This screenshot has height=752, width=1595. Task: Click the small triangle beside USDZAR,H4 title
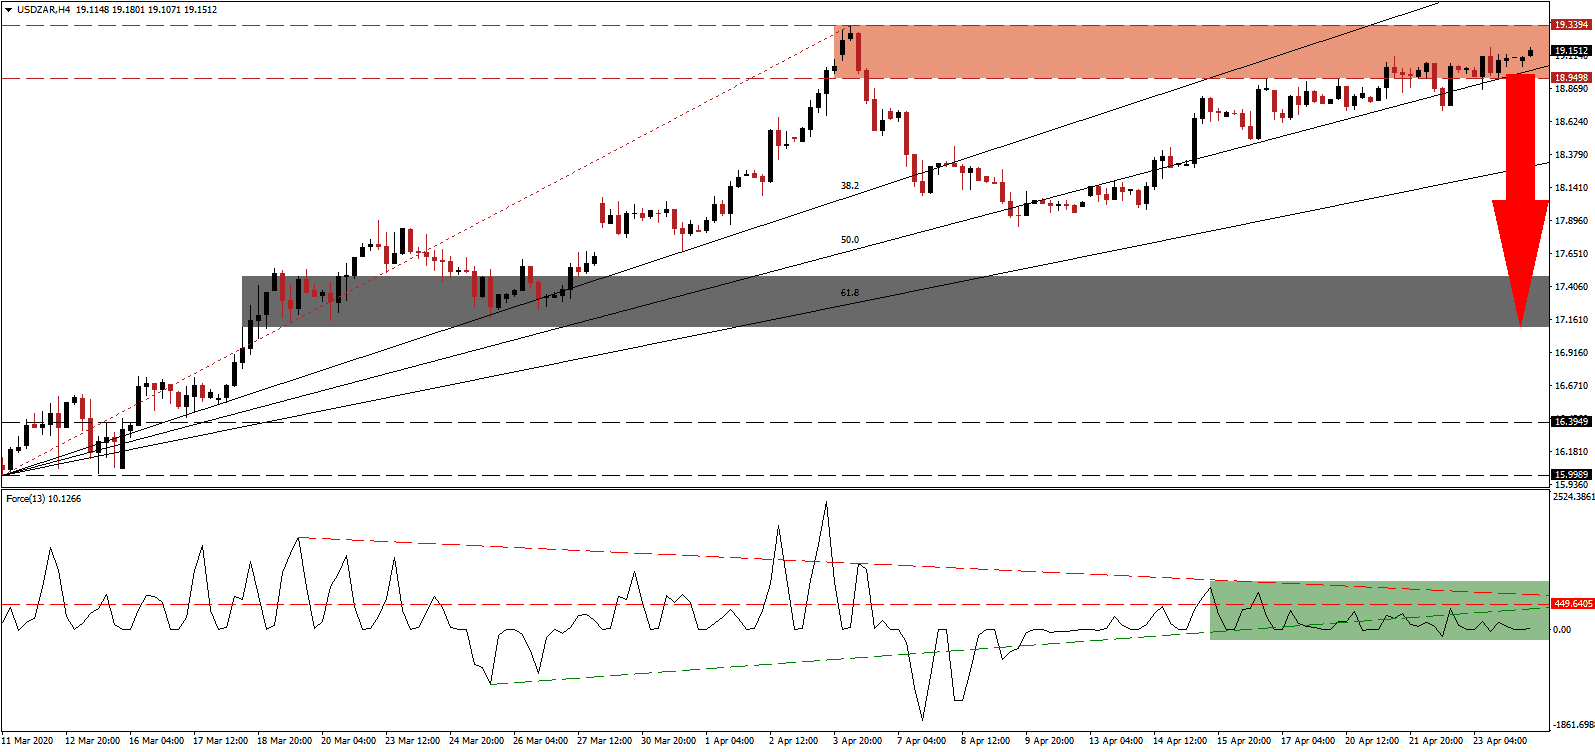[x=9, y=10]
